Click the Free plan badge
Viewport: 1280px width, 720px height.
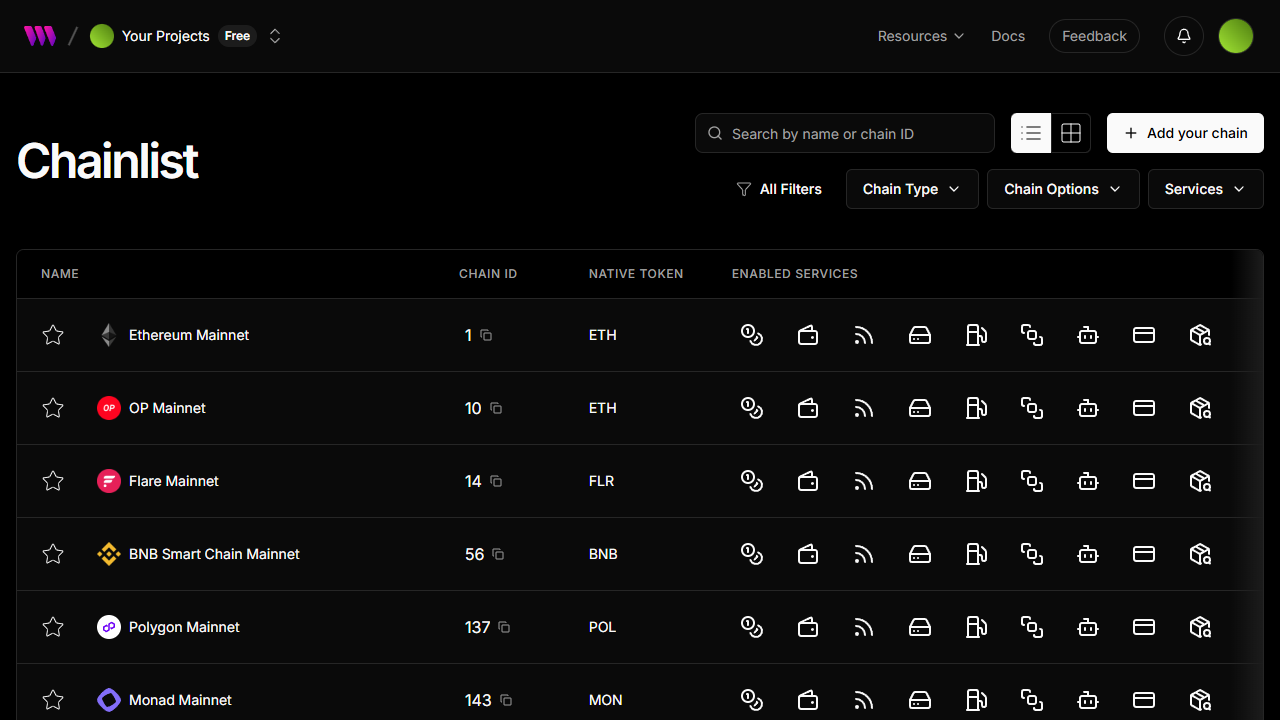pyautogui.click(x=237, y=36)
